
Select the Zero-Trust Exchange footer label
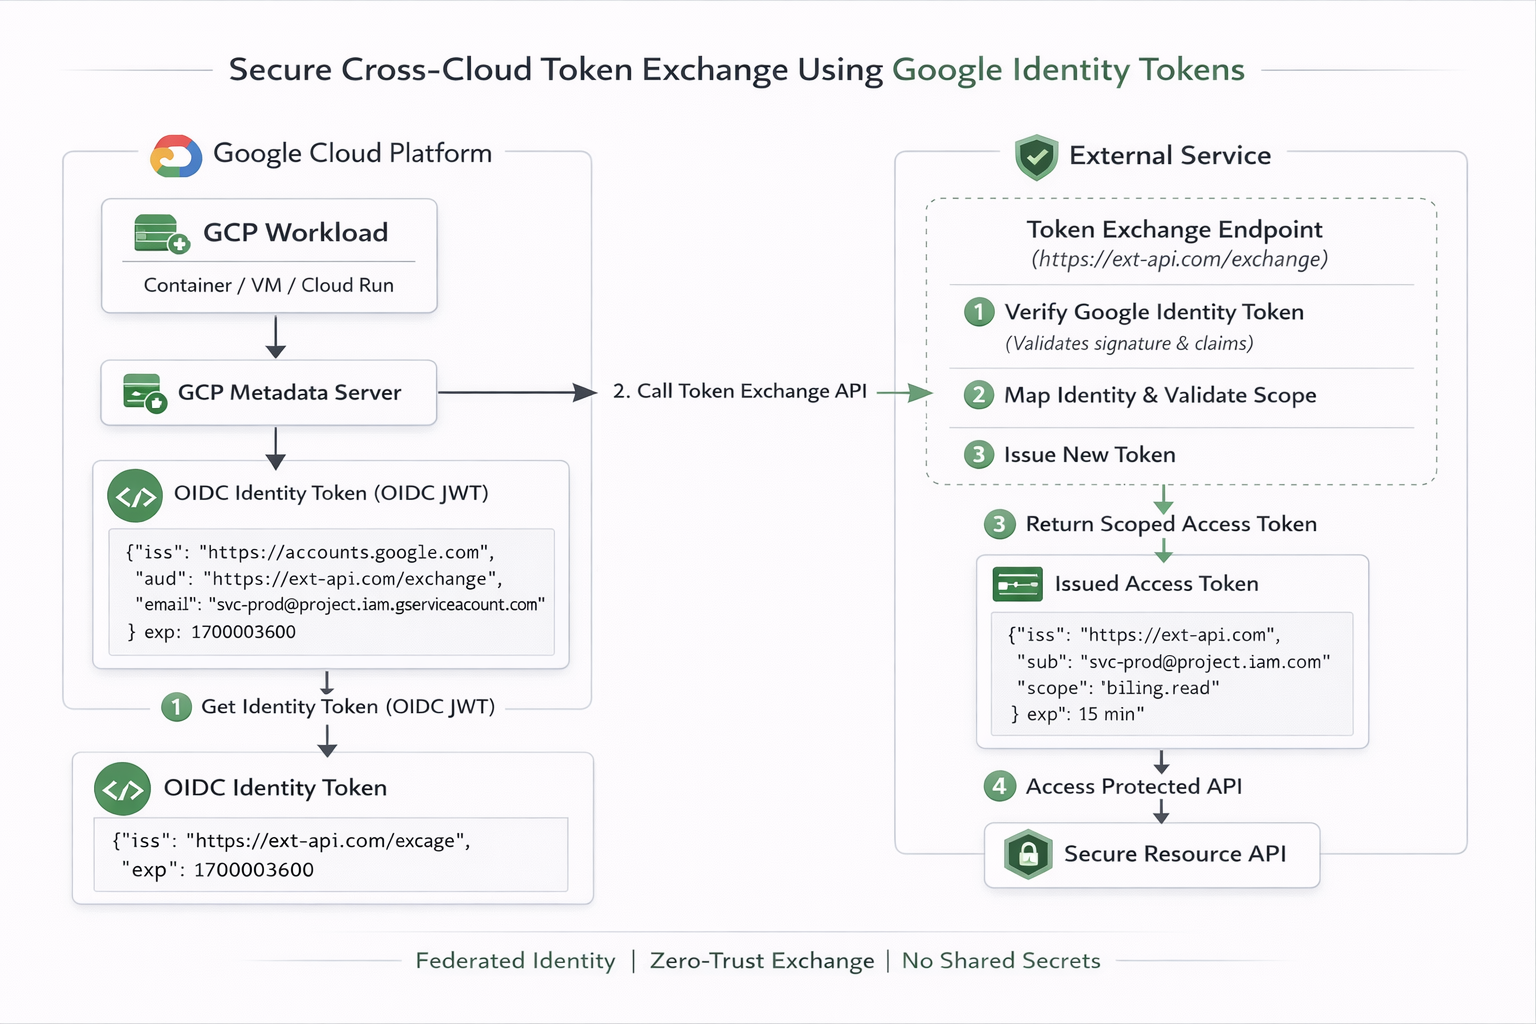tap(762, 961)
